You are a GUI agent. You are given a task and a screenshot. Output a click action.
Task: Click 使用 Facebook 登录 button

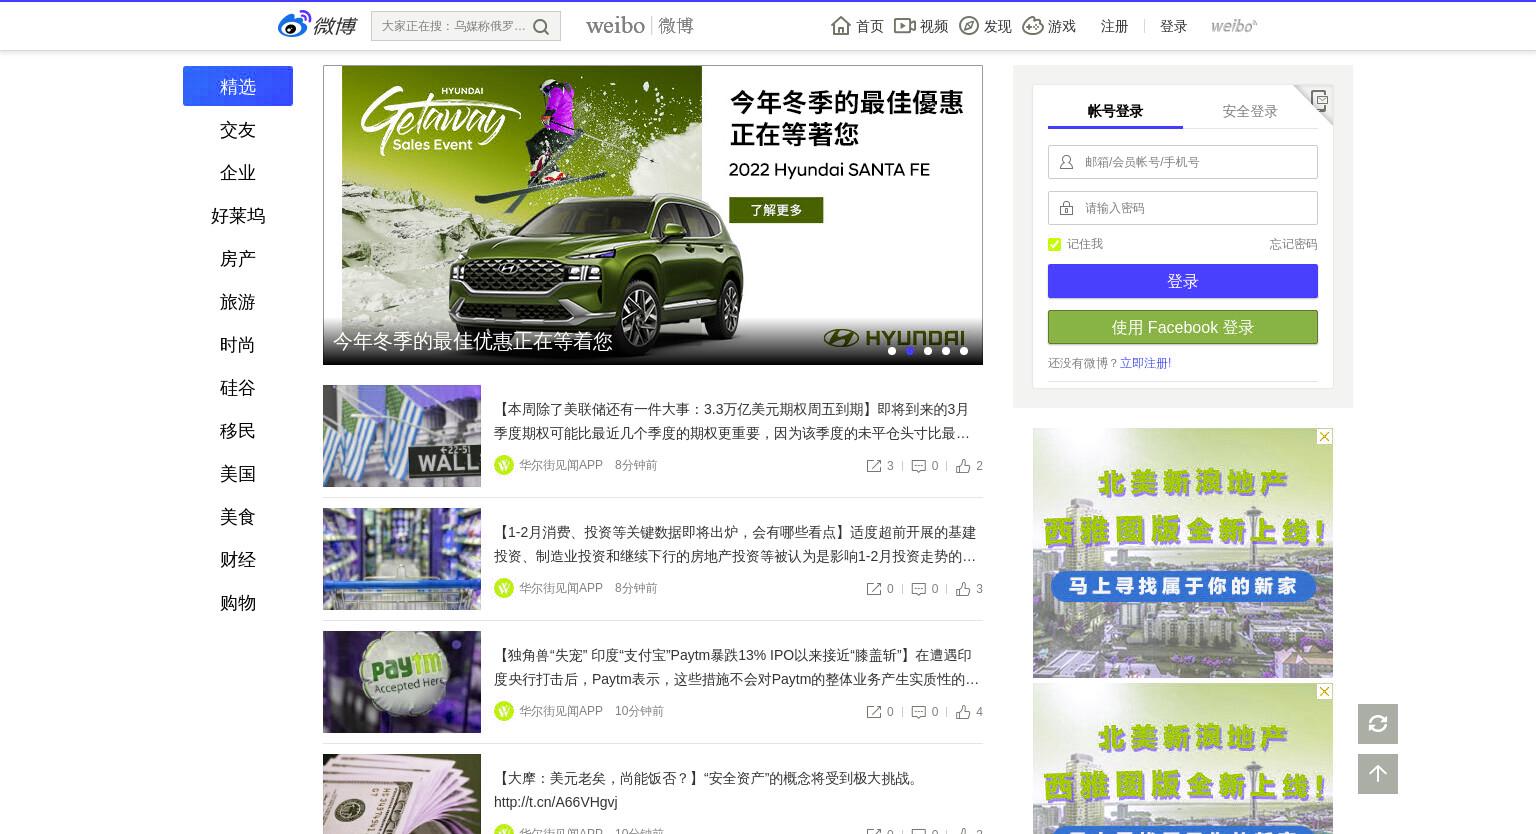tap(1183, 327)
